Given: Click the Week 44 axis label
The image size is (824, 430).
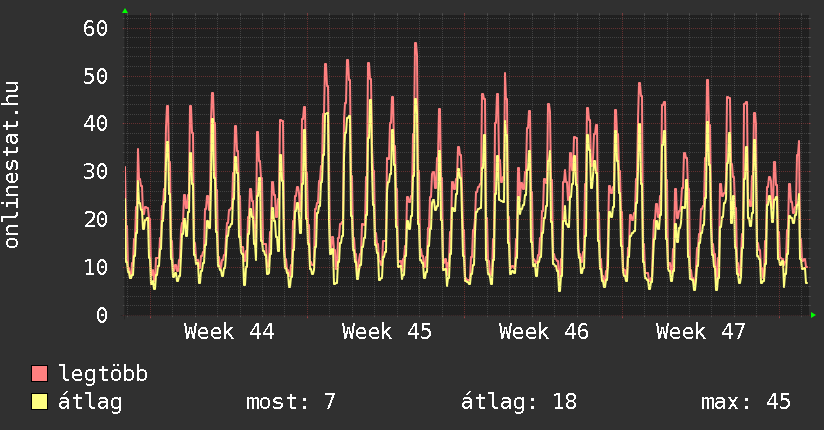Looking at the screenshot, I should pos(229,332).
